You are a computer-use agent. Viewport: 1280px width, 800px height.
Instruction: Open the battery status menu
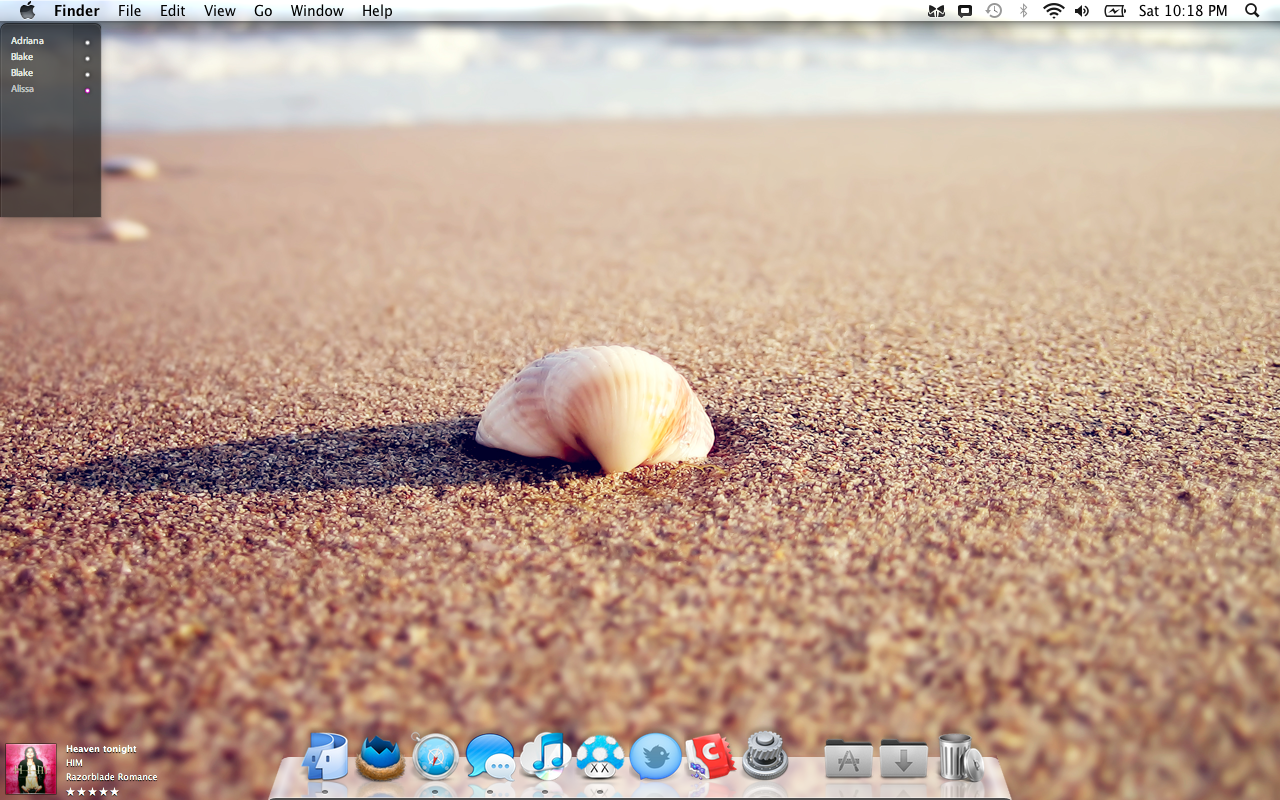coord(1115,11)
